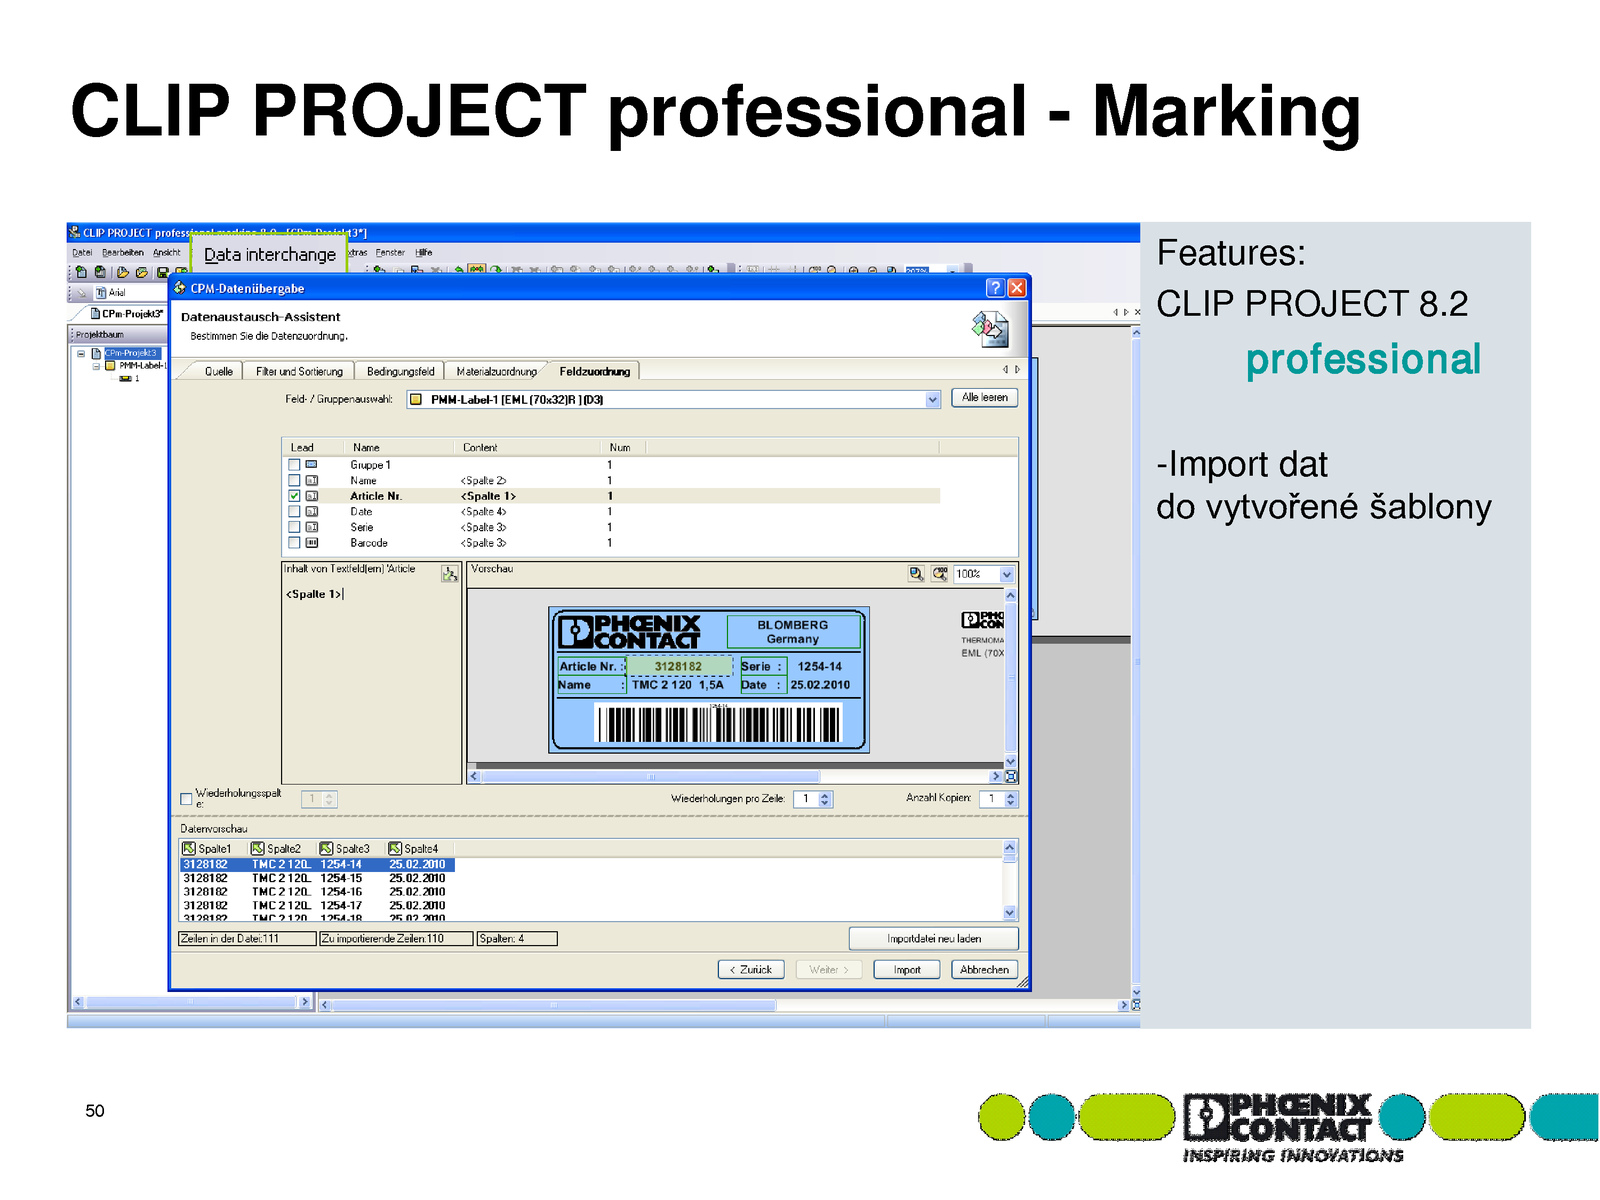Switch to Filter und Sortierung tab
The width and height of the screenshot is (1600, 1200).
tap(299, 372)
